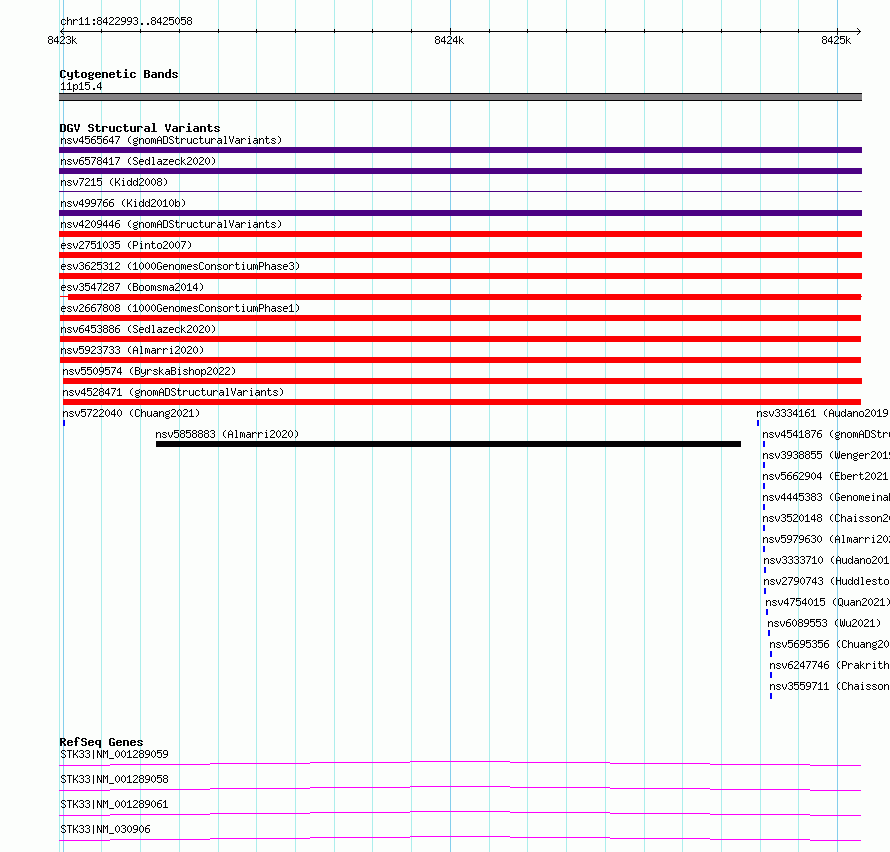Viewport: 890px width, 852px height.
Task: Select nsv4541876 gnomAD variant label
Action: tap(826, 434)
